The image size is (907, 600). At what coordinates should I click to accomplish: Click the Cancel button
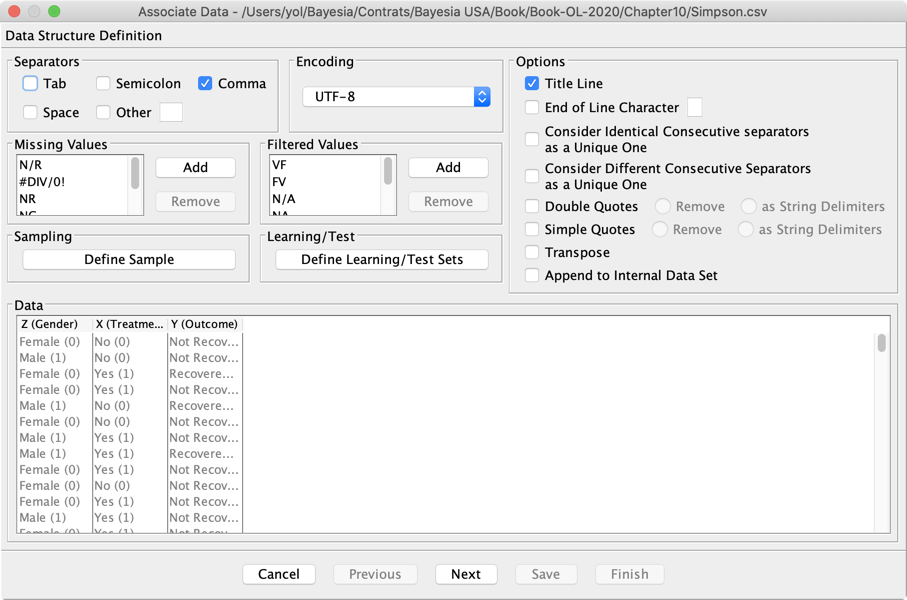tap(279, 575)
